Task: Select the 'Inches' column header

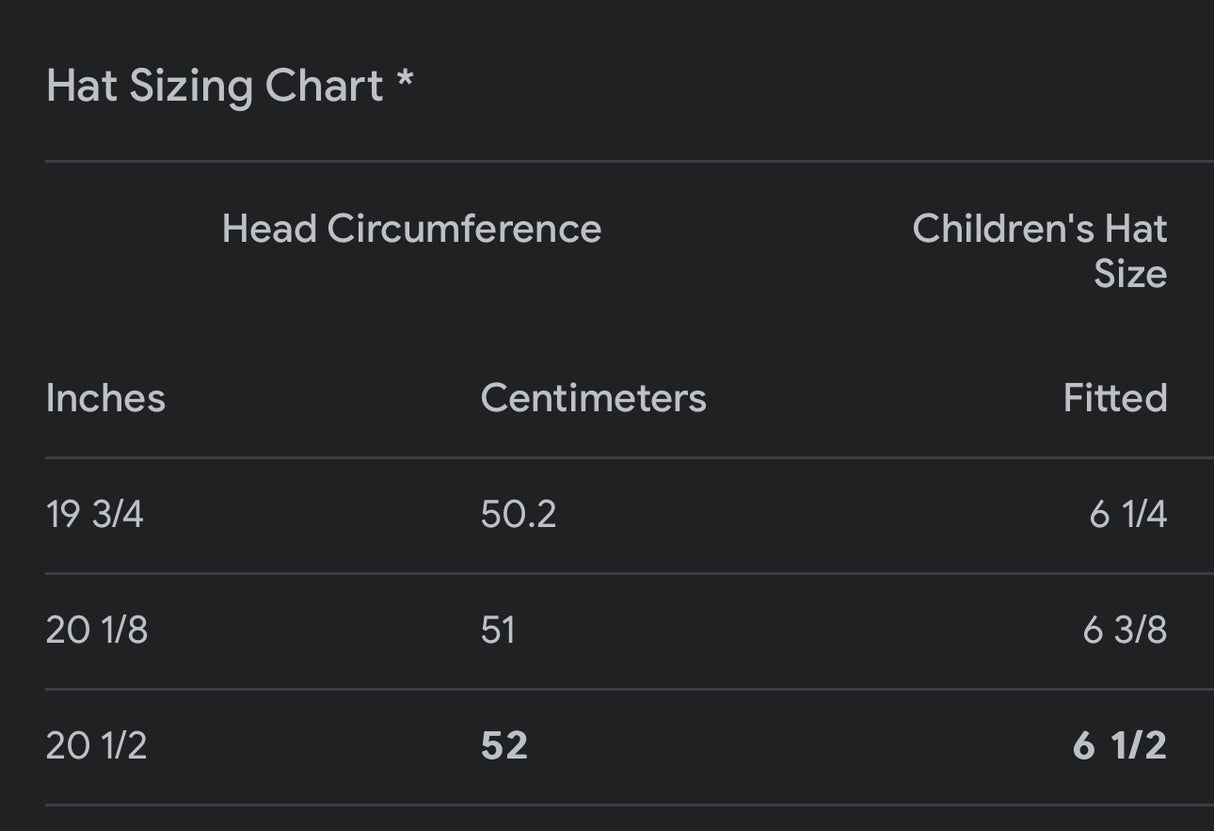Action: click(x=105, y=398)
